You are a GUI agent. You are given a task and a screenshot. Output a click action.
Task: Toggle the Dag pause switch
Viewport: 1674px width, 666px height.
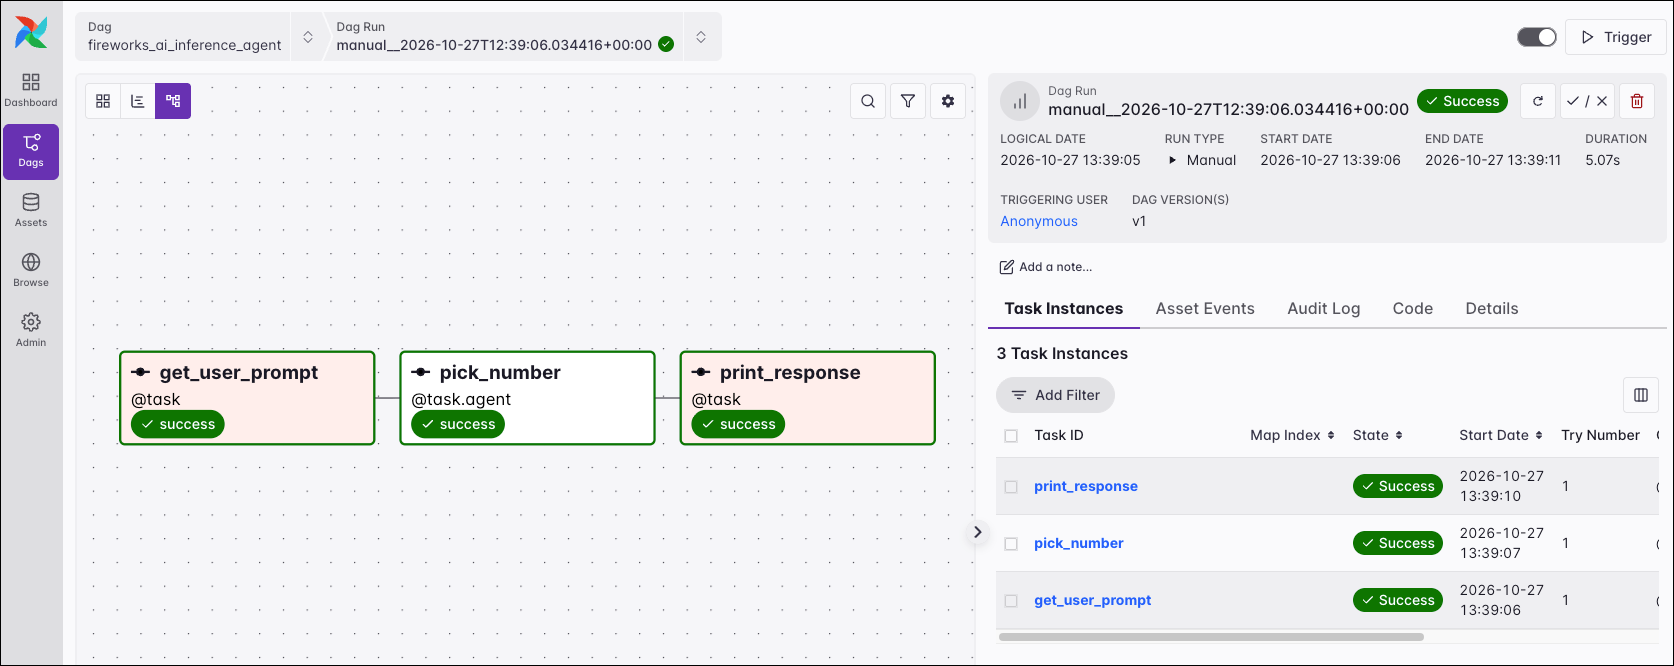point(1537,37)
